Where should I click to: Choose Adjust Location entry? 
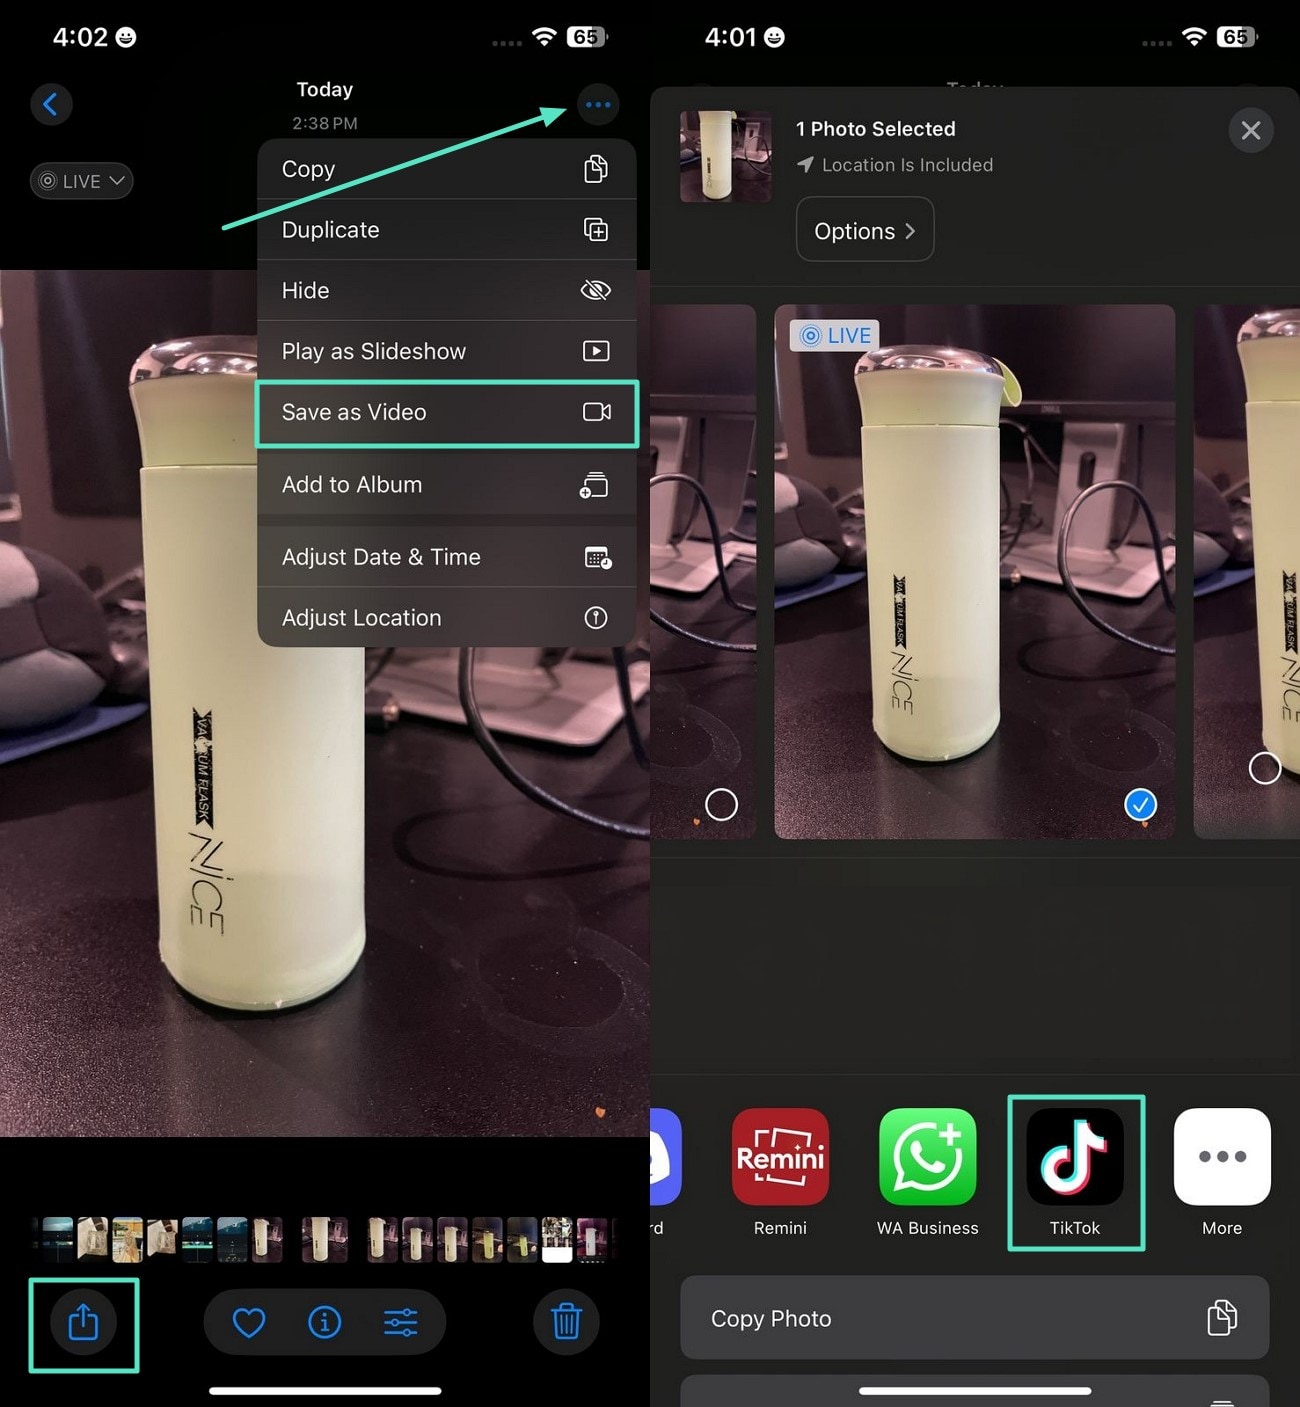click(x=446, y=618)
